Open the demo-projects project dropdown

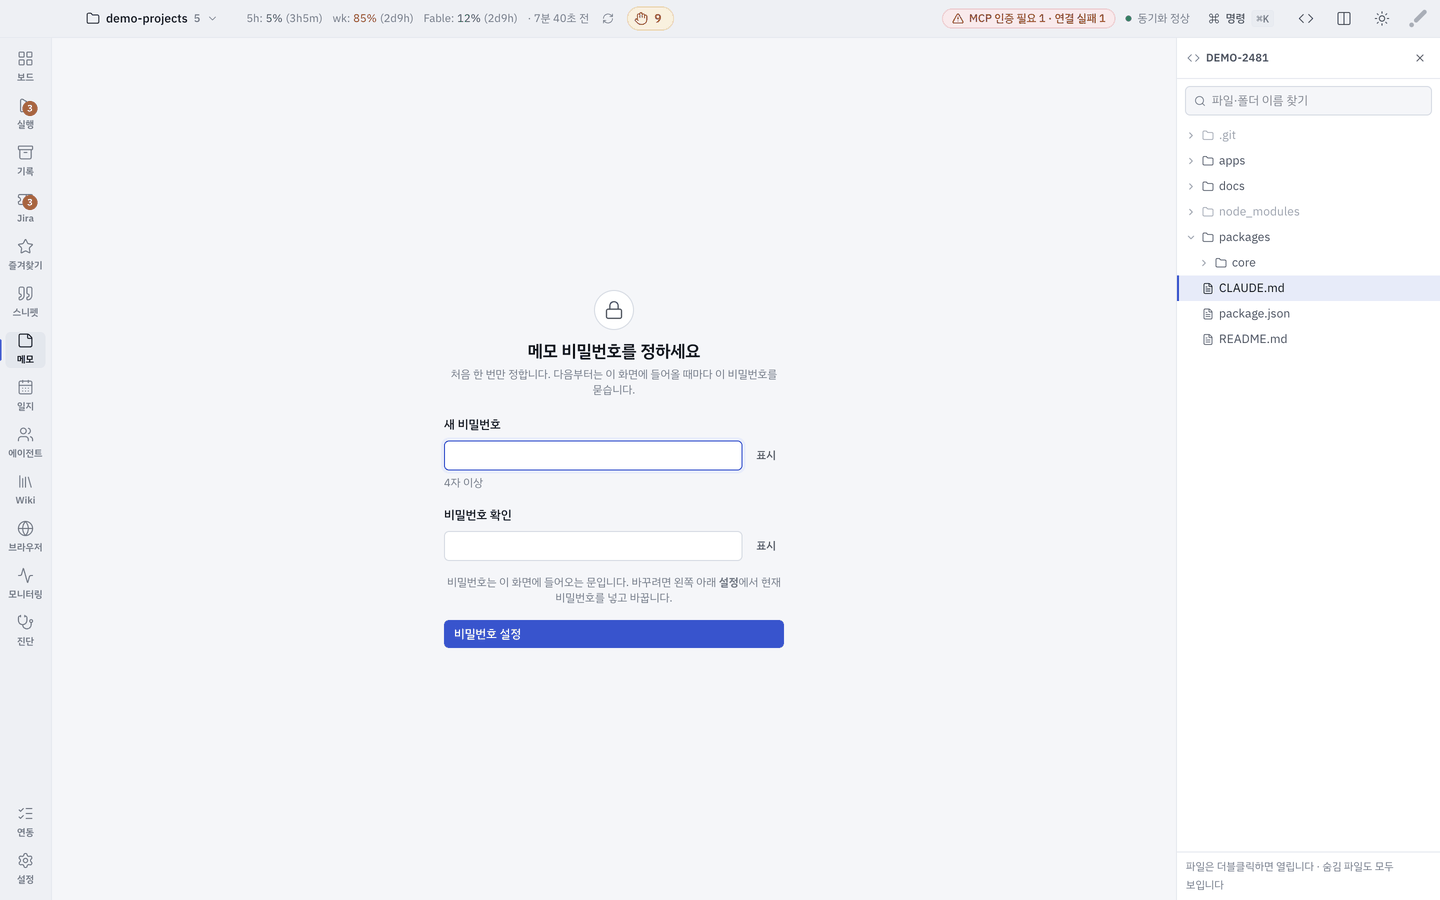point(152,18)
